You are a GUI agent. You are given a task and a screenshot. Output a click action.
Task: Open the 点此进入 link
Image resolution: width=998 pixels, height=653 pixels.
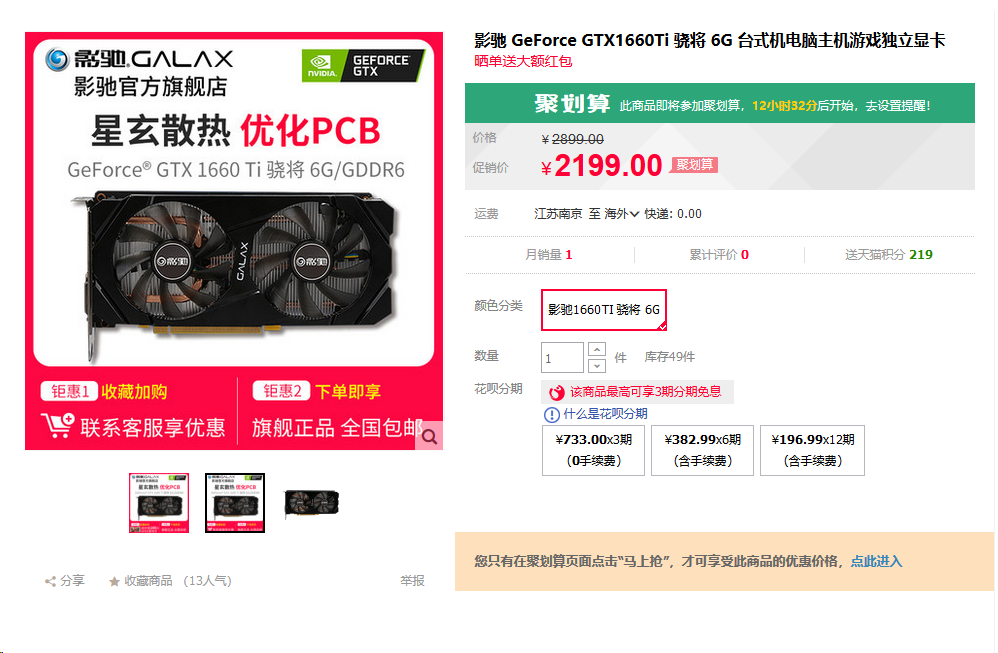tap(876, 561)
